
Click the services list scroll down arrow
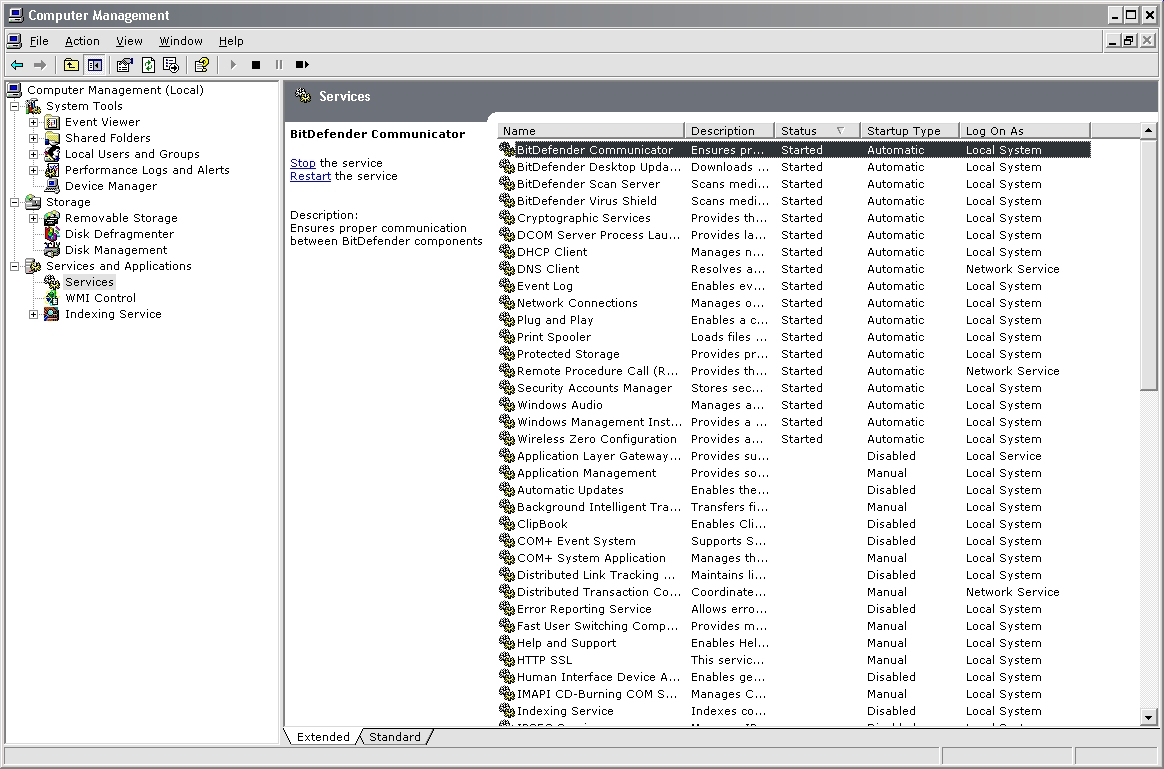click(1148, 718)
